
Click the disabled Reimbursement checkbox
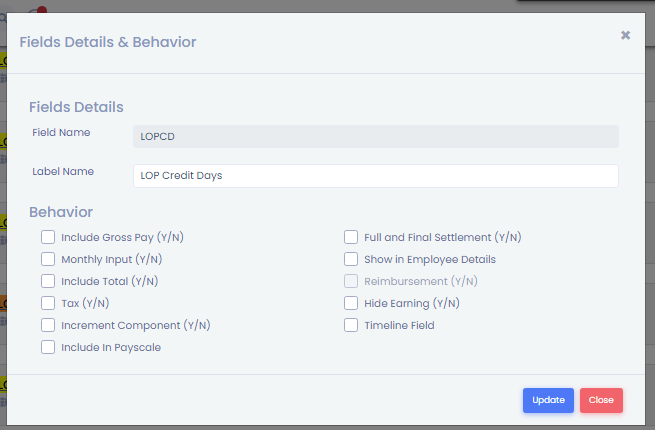[x=351, y=281]
